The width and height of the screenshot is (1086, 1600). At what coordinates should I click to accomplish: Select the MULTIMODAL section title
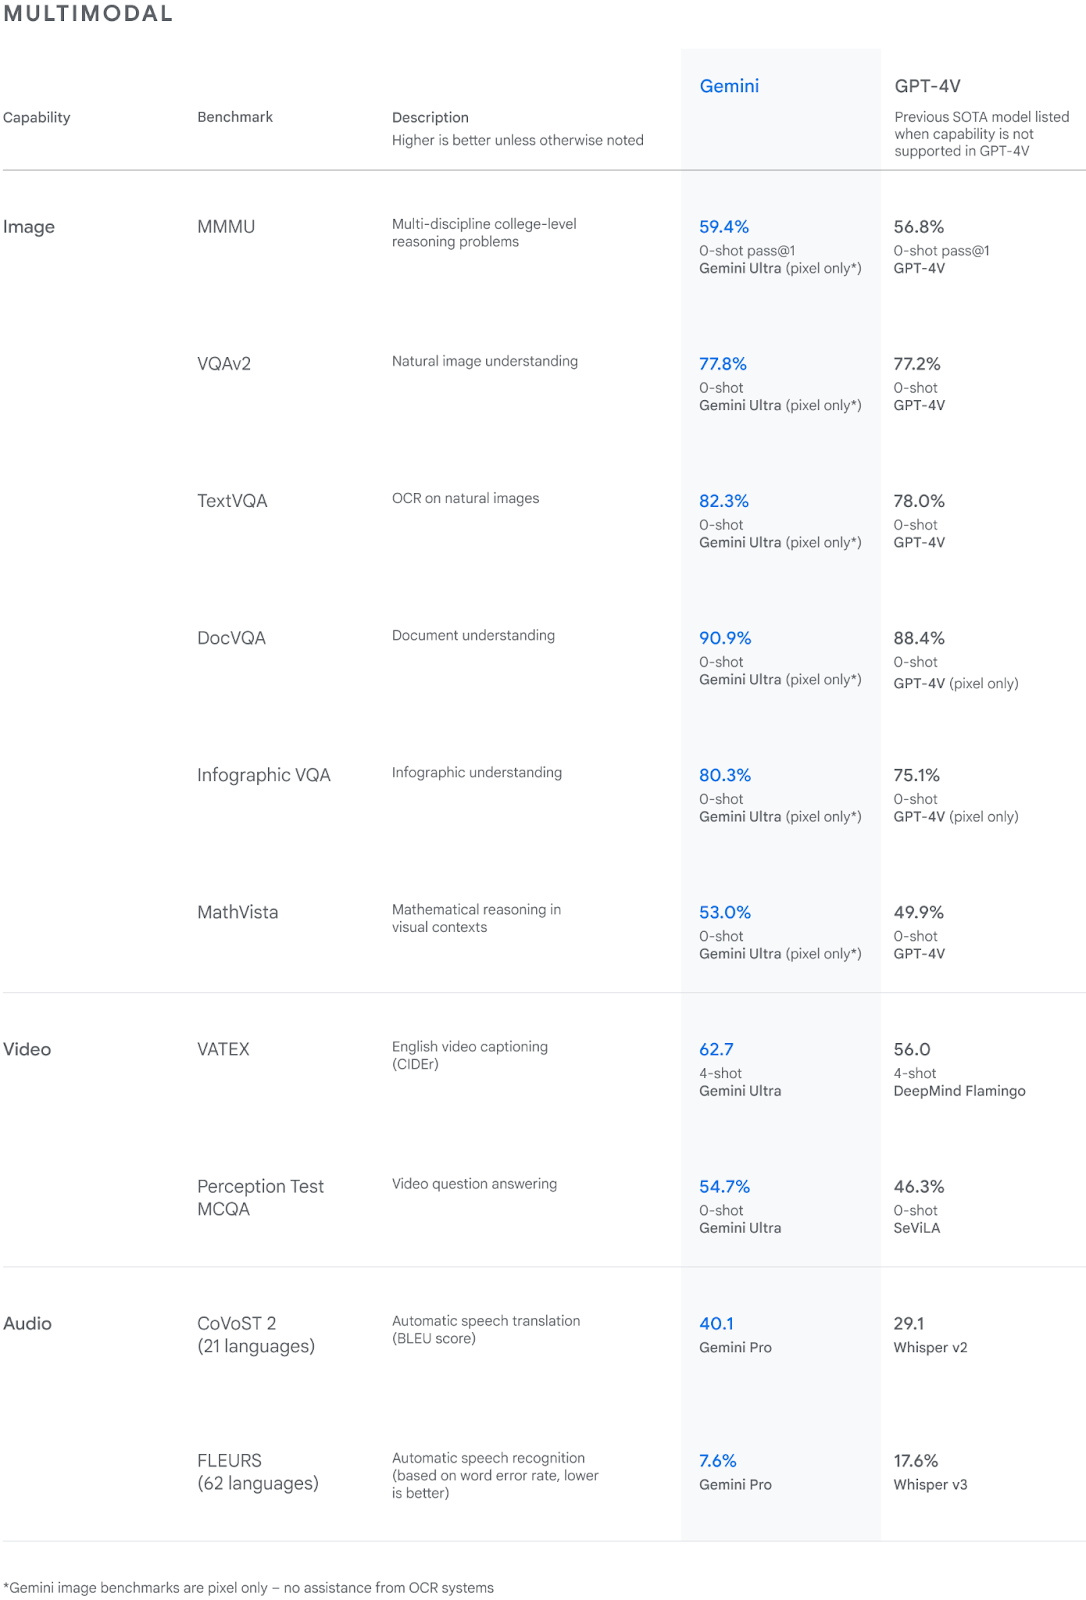click(88, 14)
